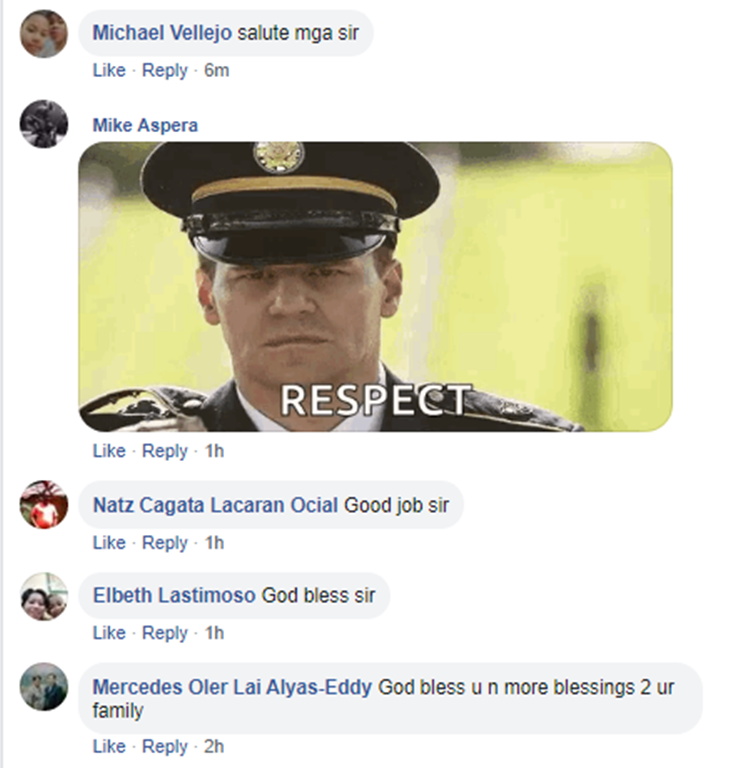Viewport: 750px width, 768px height.
Task: Like Mike Aspera's GIF comment
Action: 109,451
